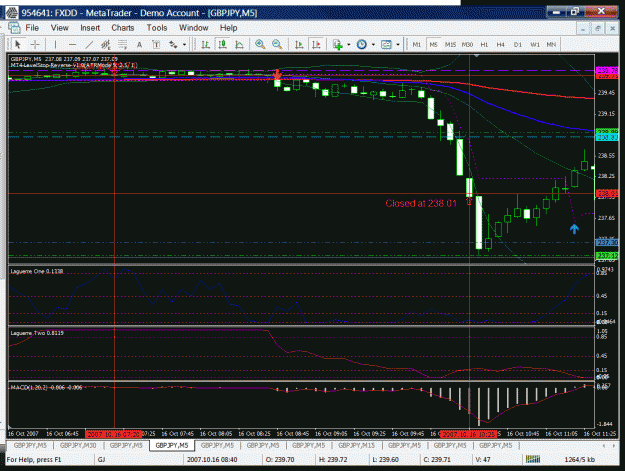Screen dimensions: 625x471
Task: Switch timeframe to D1
Action: pyautogui.click(x=518, y=45)
